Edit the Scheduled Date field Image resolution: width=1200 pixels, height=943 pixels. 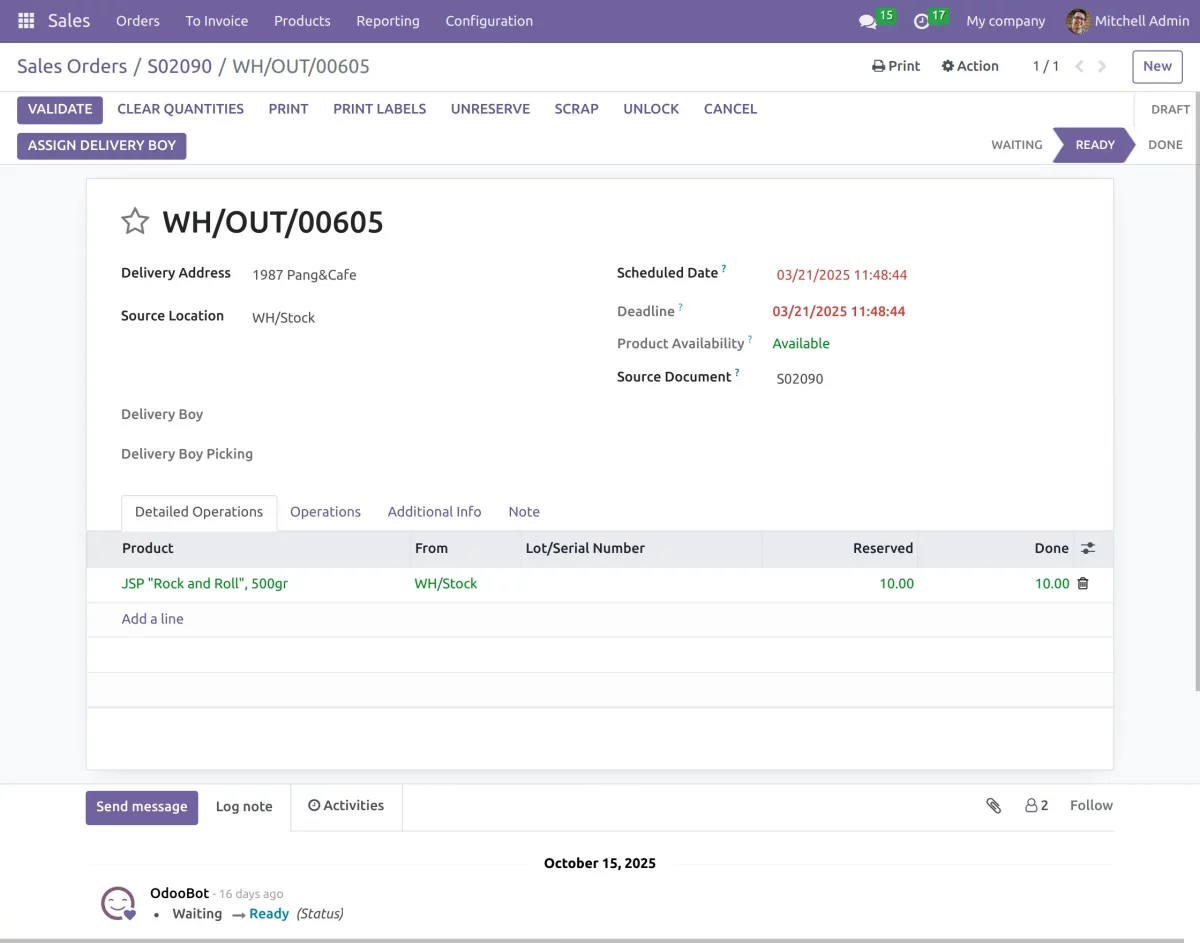coord(841,275)
